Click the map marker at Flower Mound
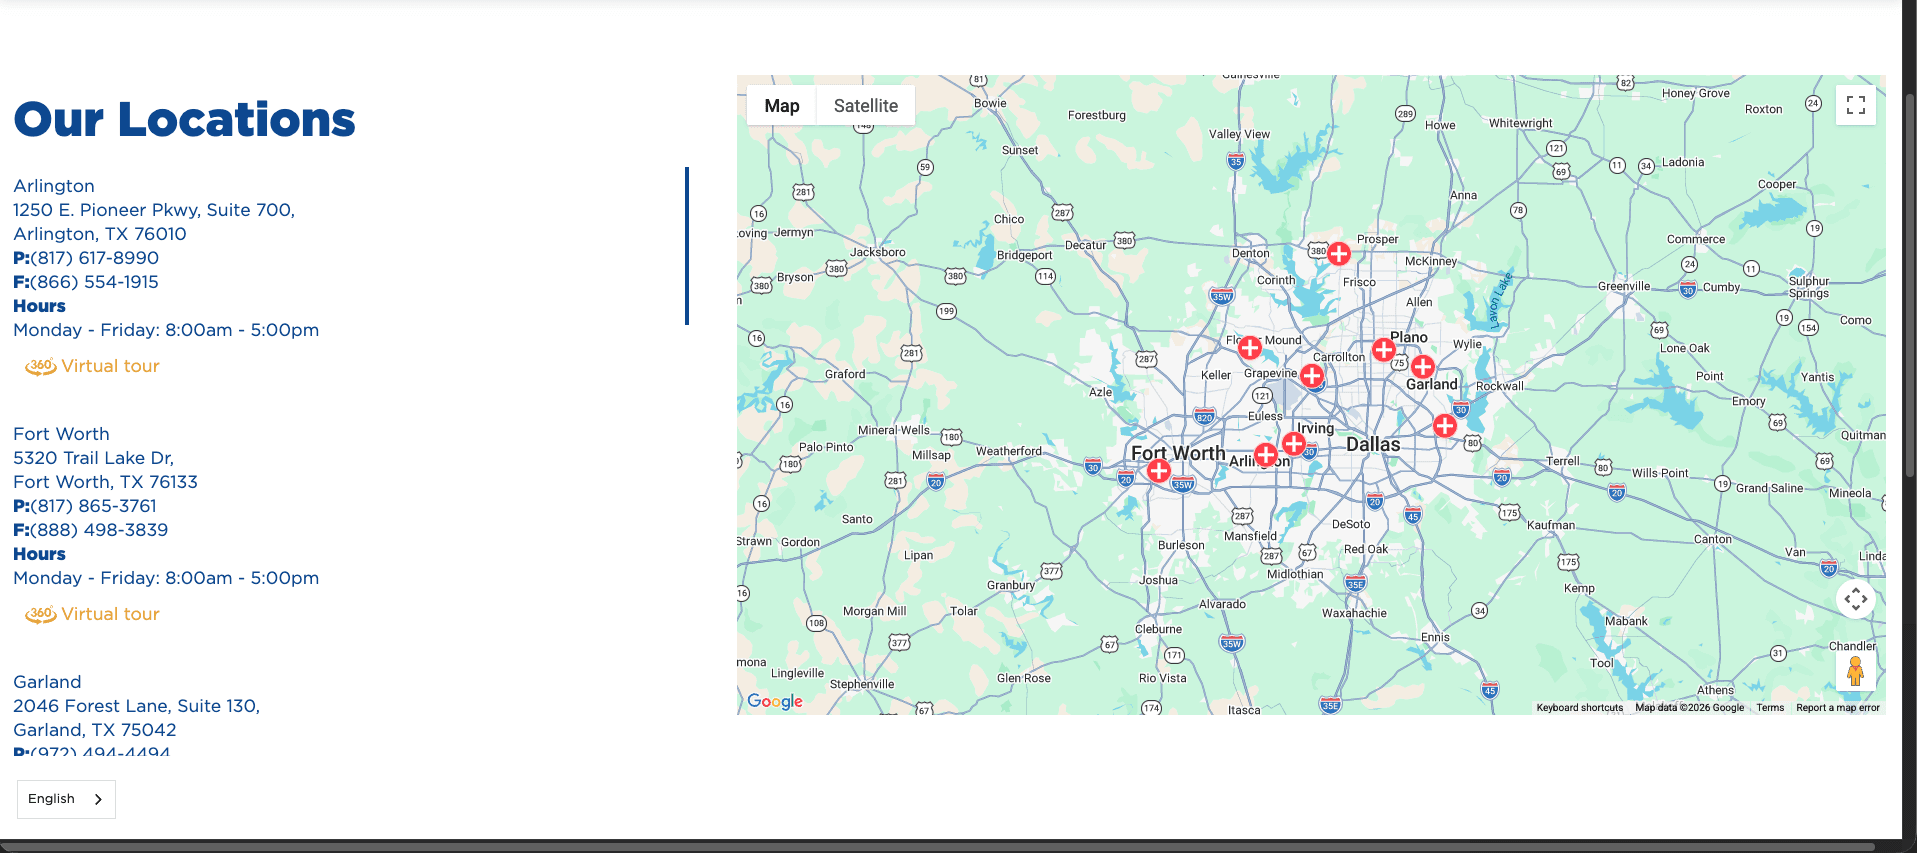Screen dimensions: 1917x853 coord(1250,348)
